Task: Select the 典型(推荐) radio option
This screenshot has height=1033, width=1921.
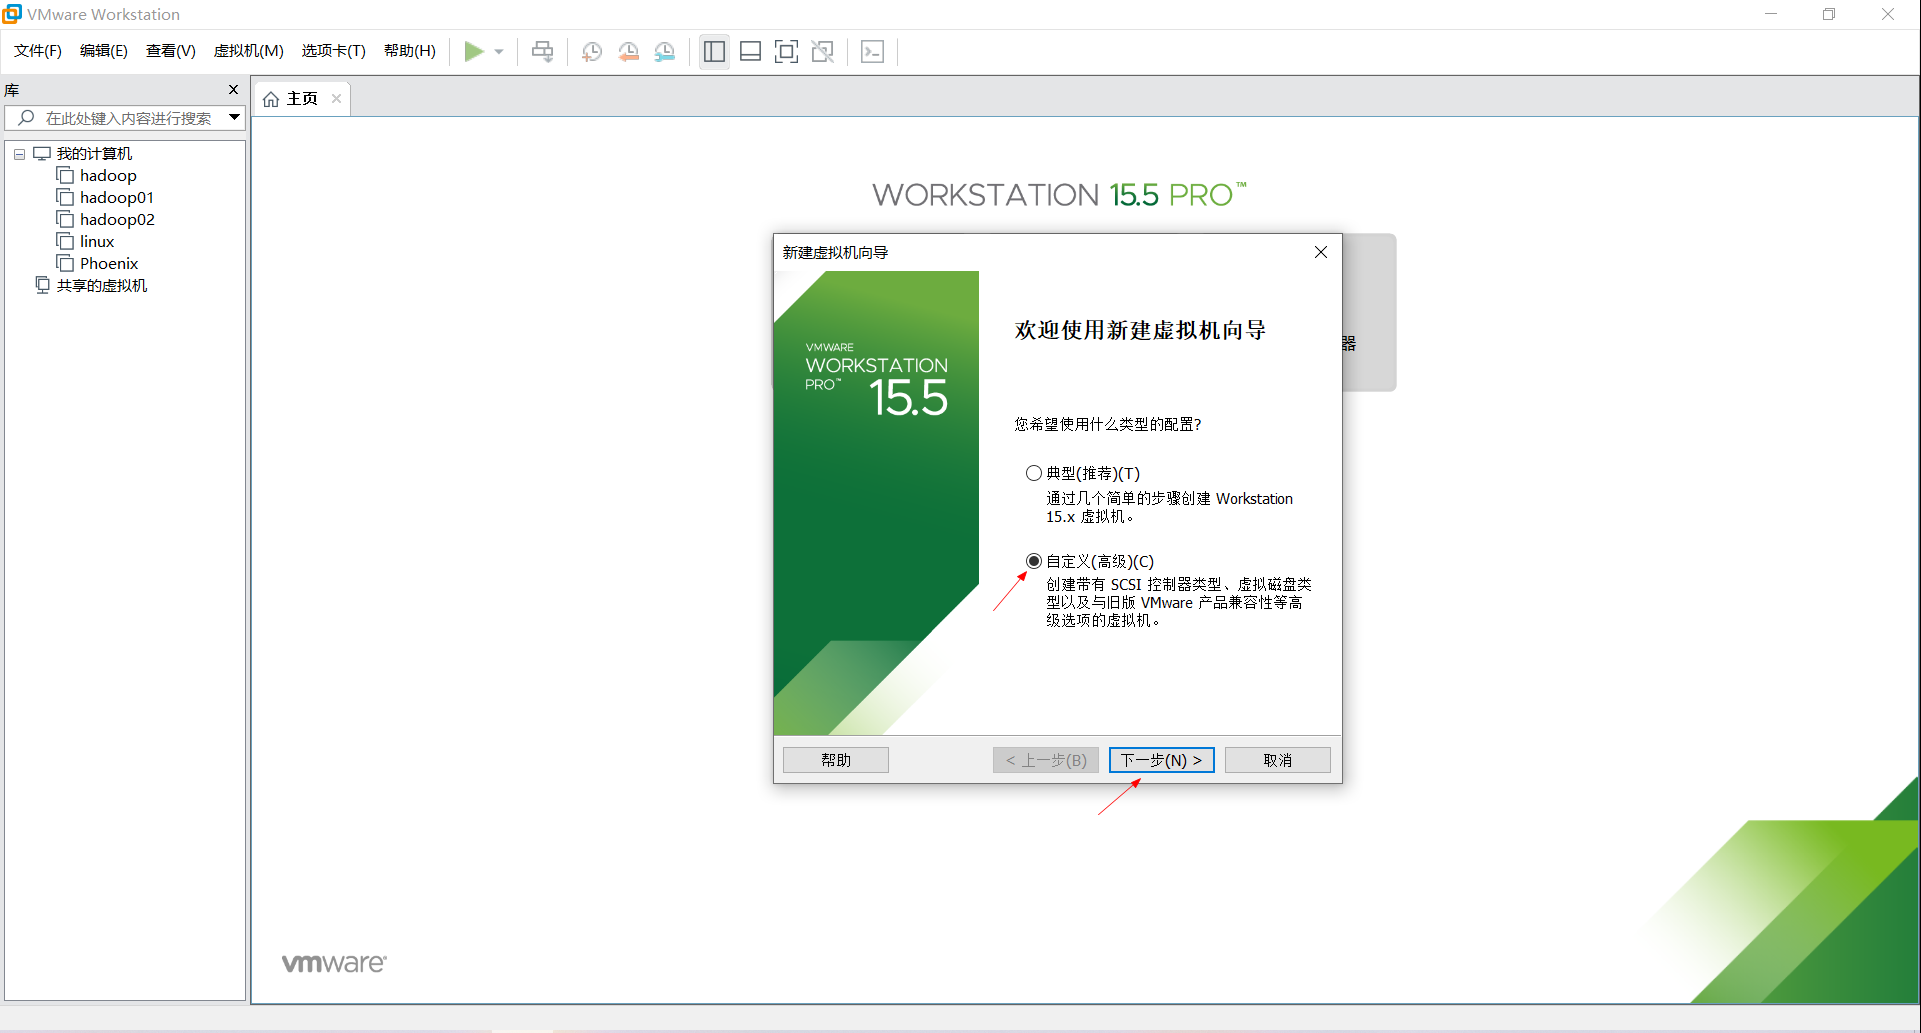Action: 1034,473
